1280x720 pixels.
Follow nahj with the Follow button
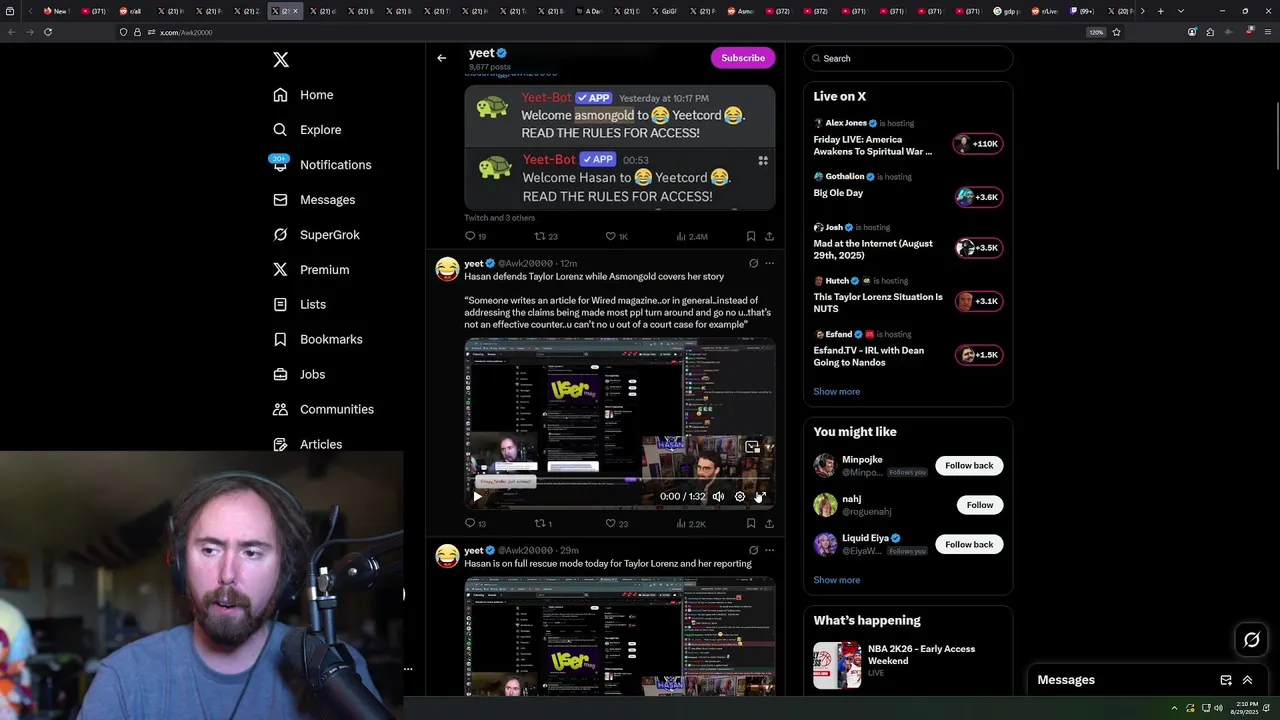[x=979, y=505]
